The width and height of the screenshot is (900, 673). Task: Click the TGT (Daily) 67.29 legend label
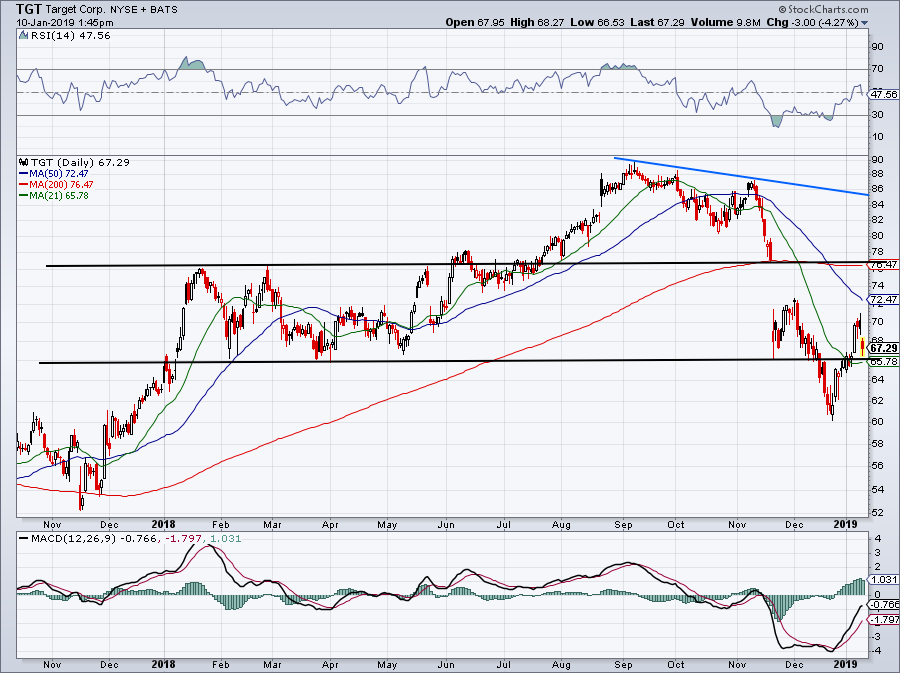80,162
